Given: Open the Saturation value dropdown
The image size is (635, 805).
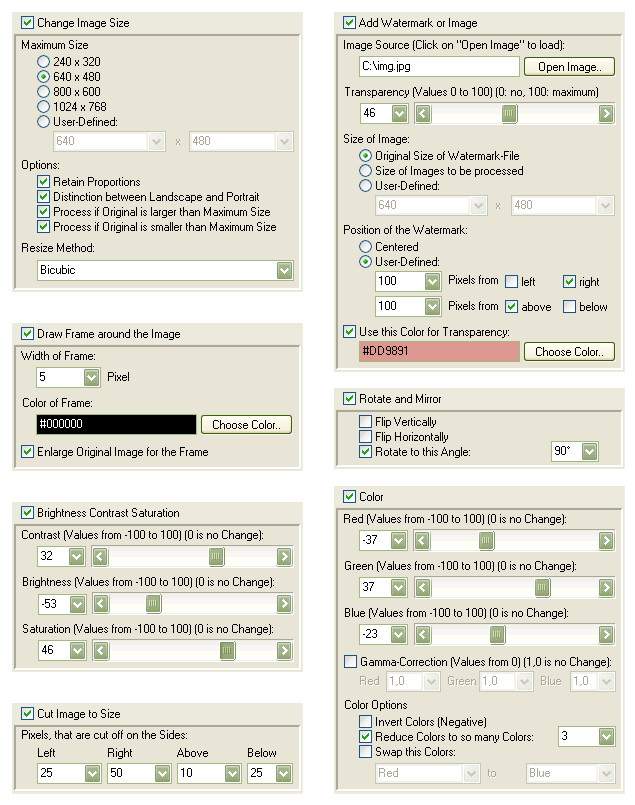Looking at the screenshot, I should (x=78, y=651).
